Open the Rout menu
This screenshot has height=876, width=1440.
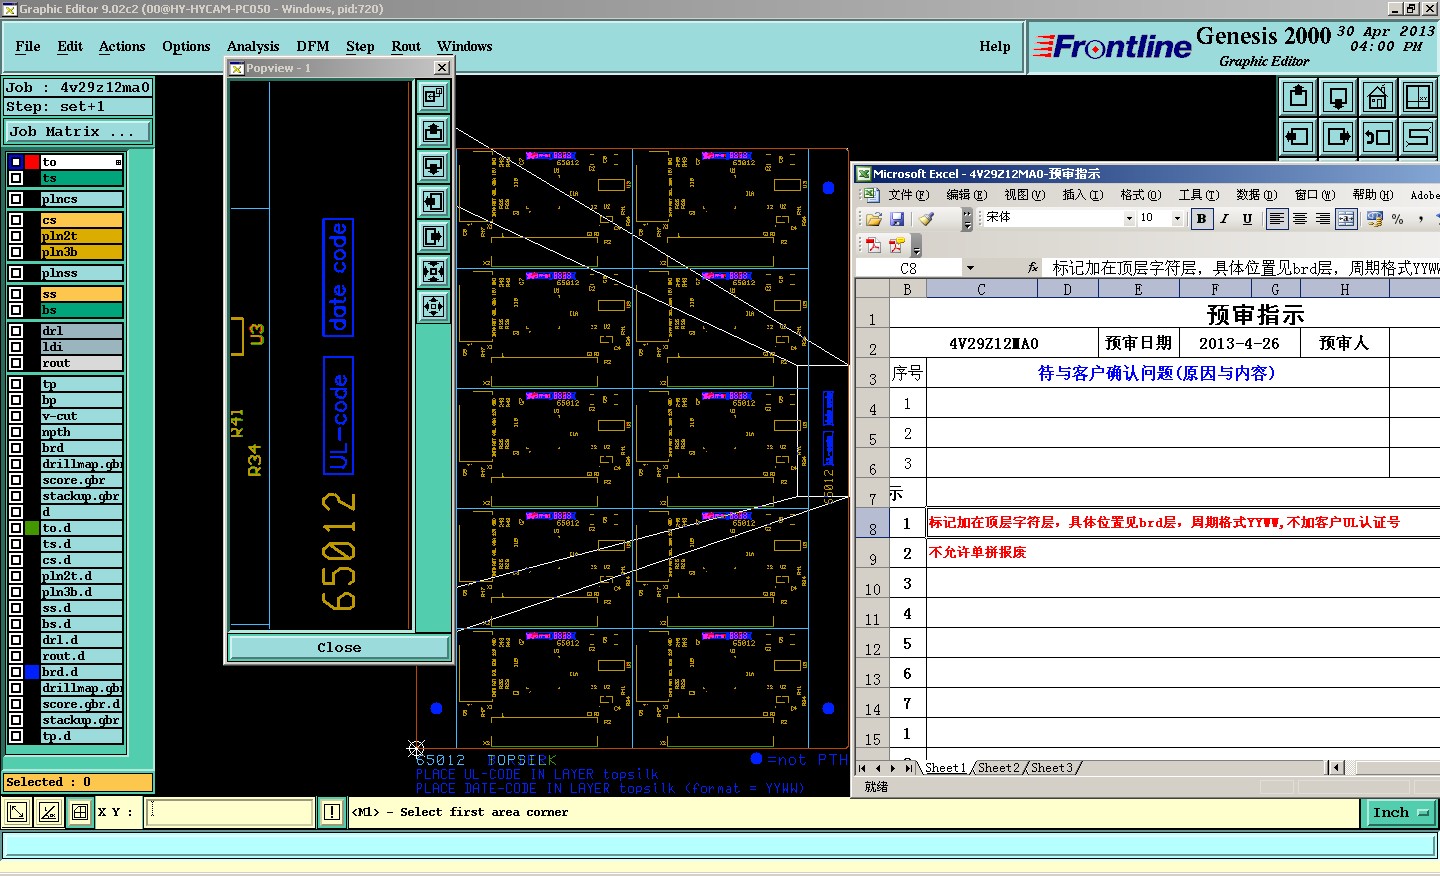point(406,46)
